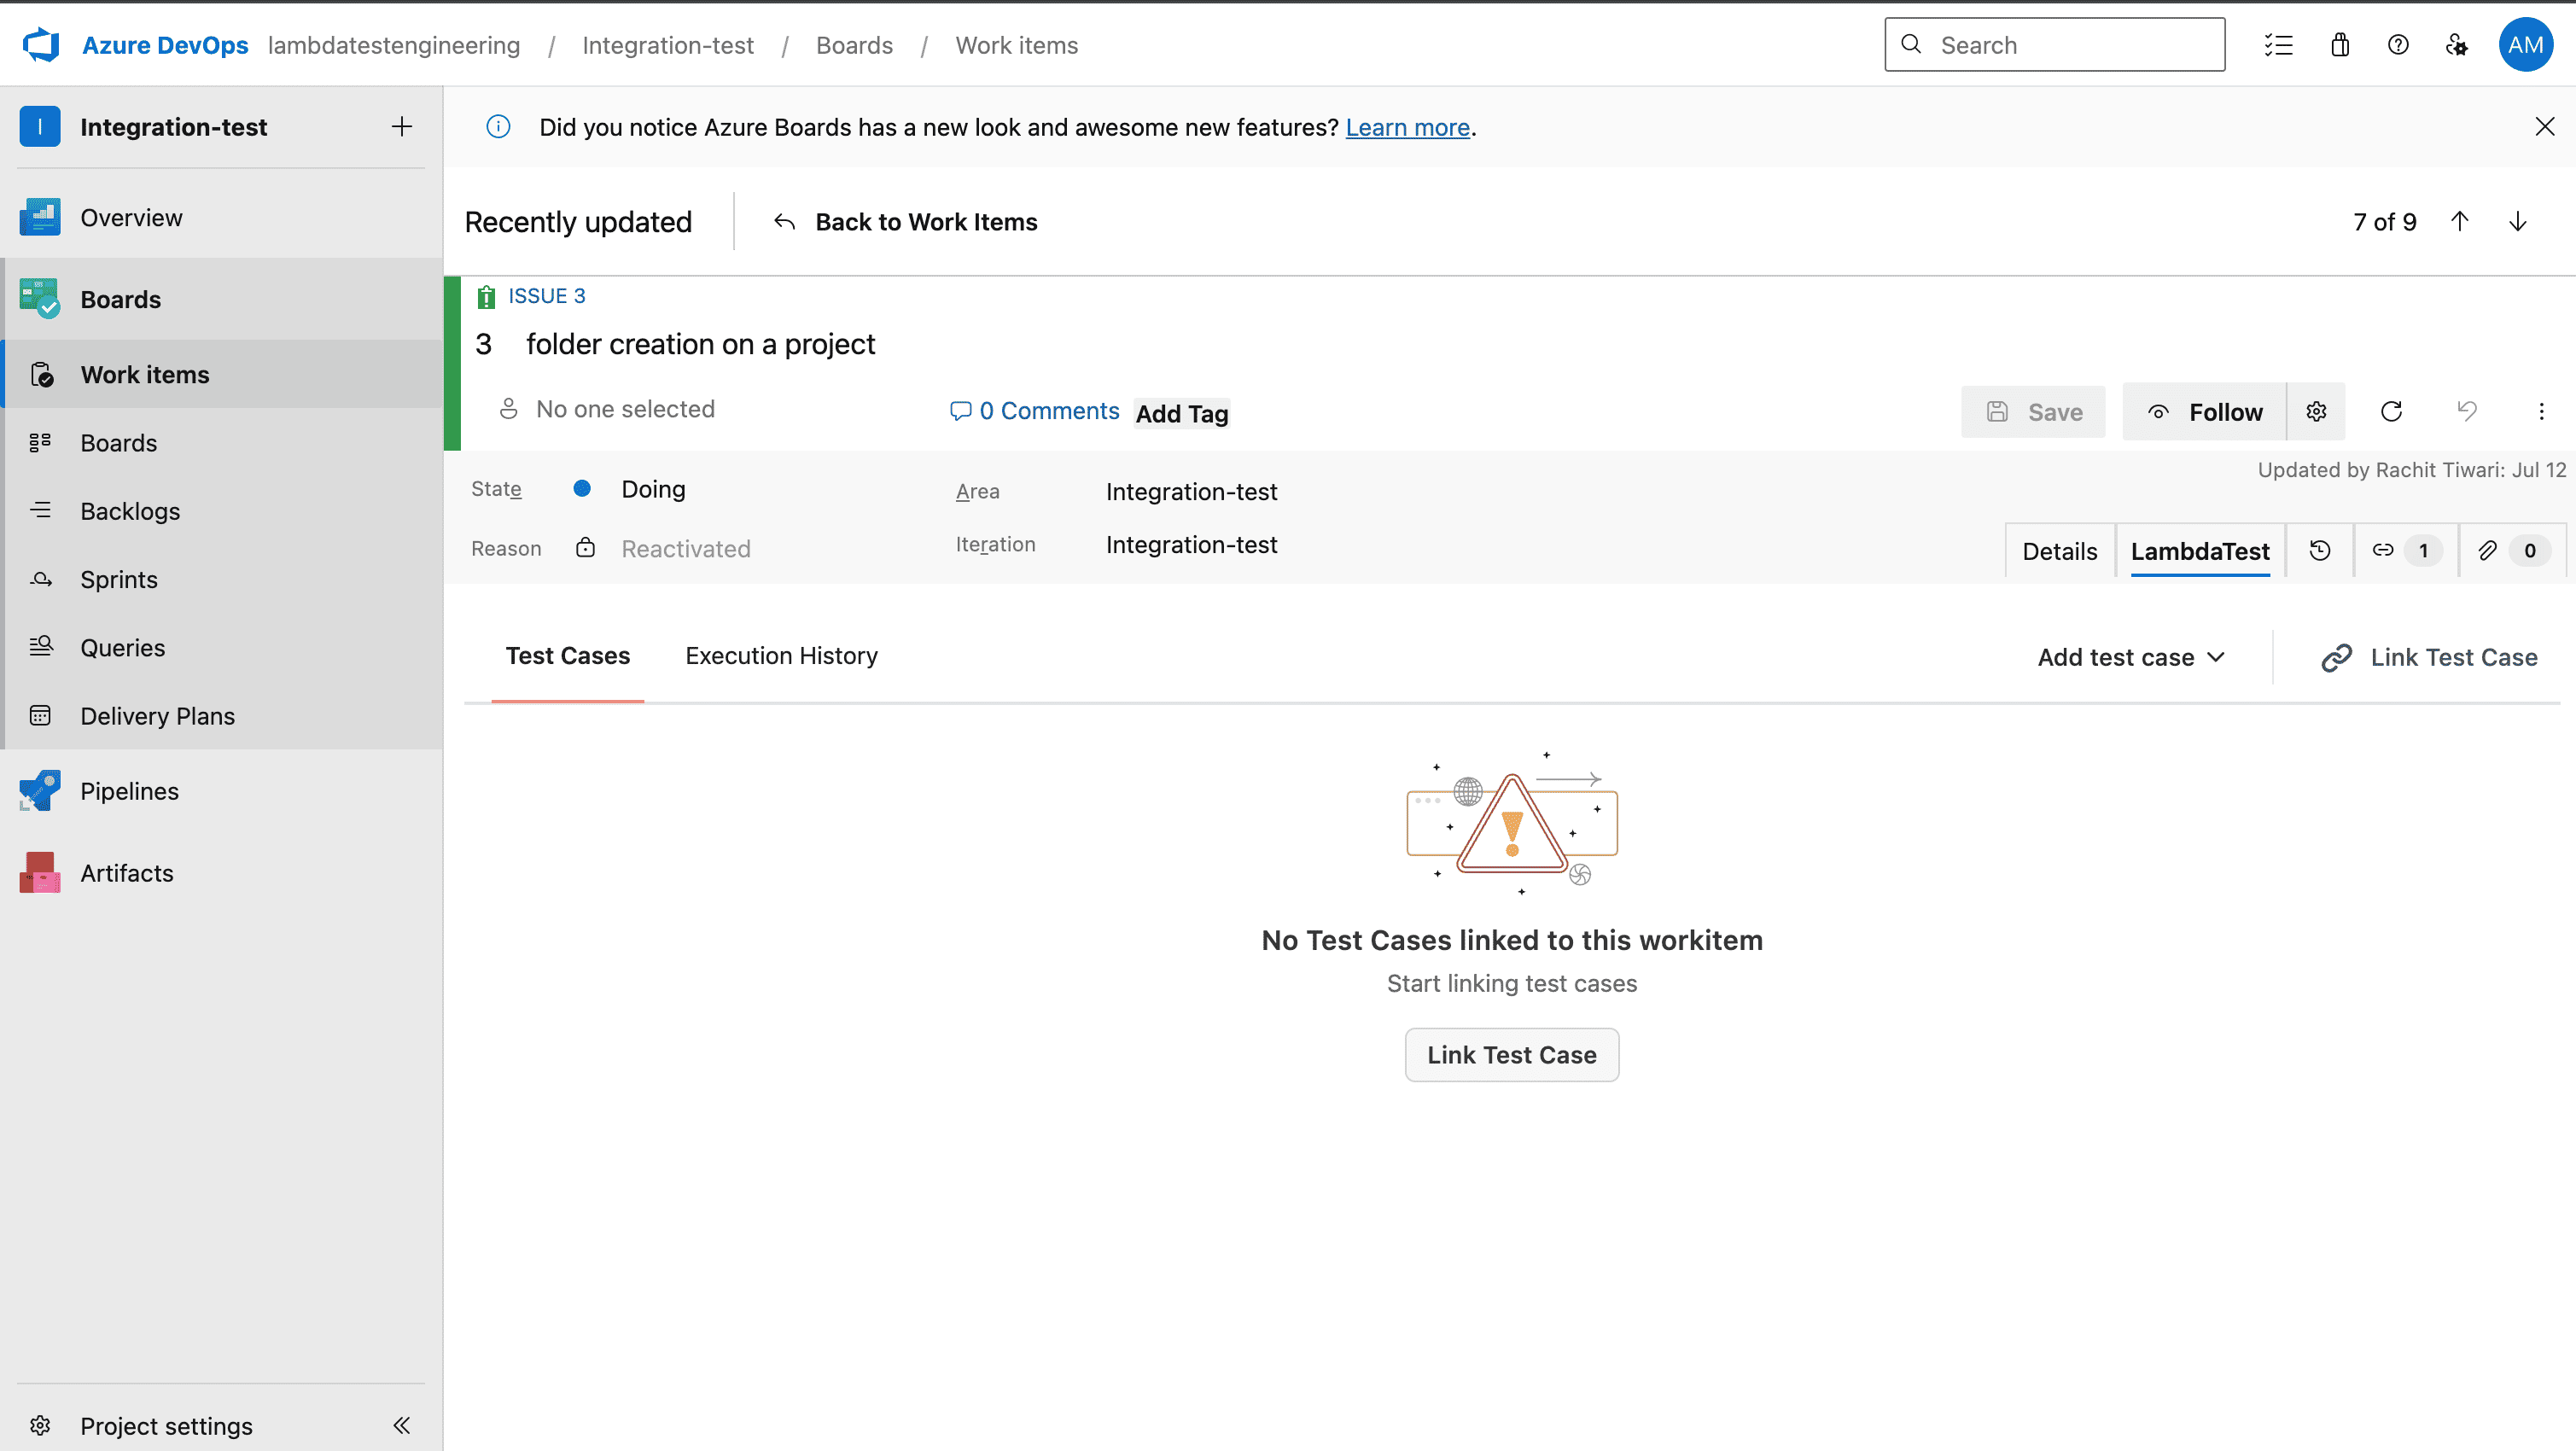
Task: Switch to the Execution History tab
Action: pos(781,655)
